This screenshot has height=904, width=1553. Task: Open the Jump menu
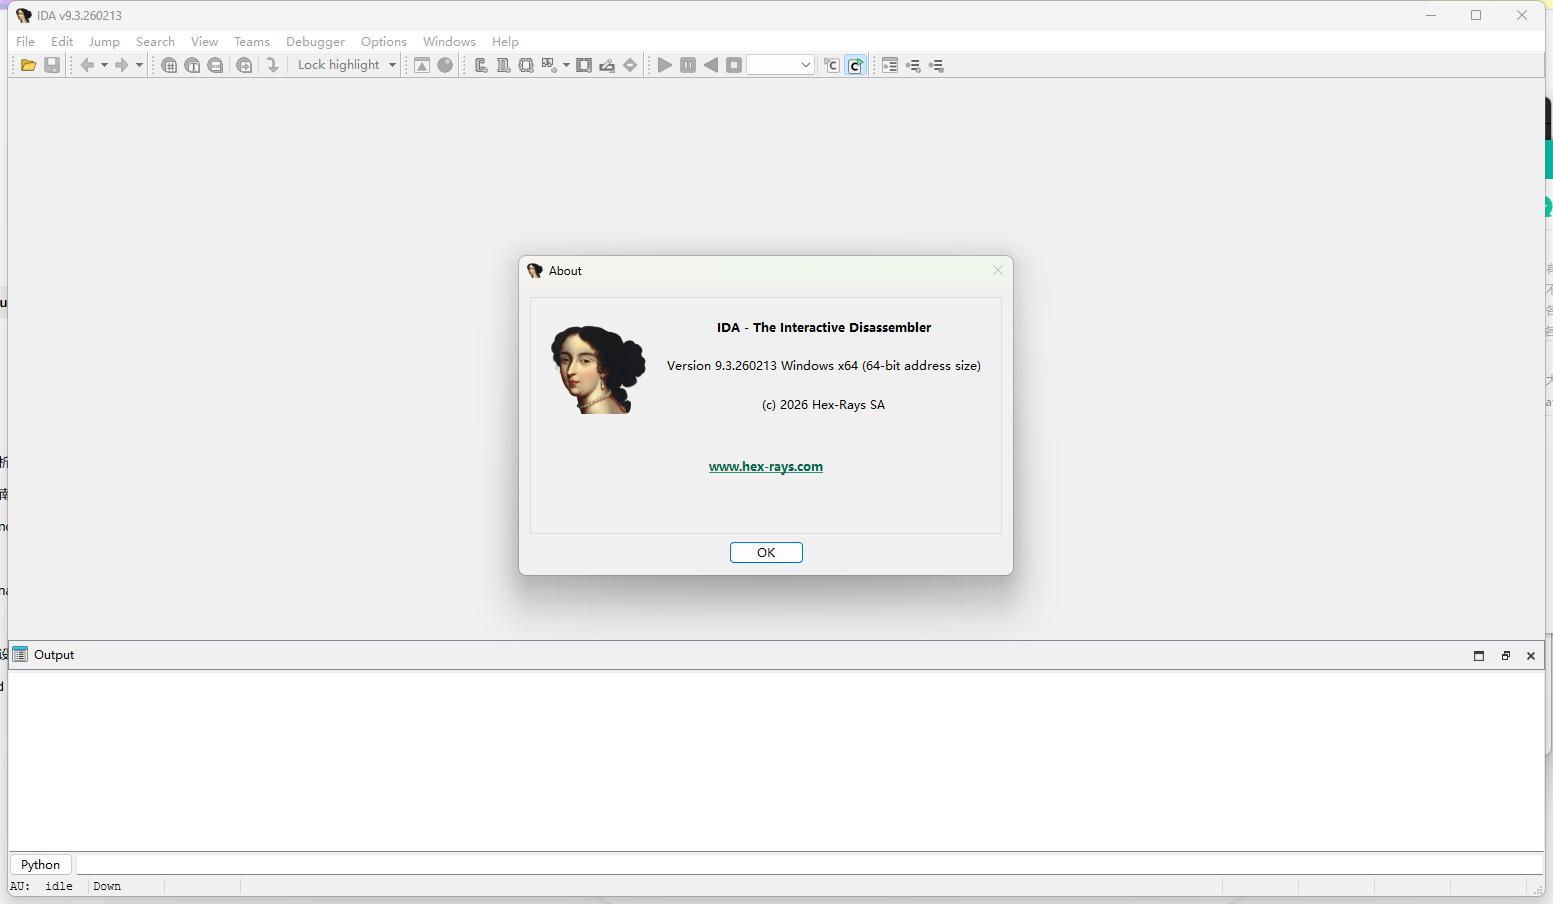104,41
